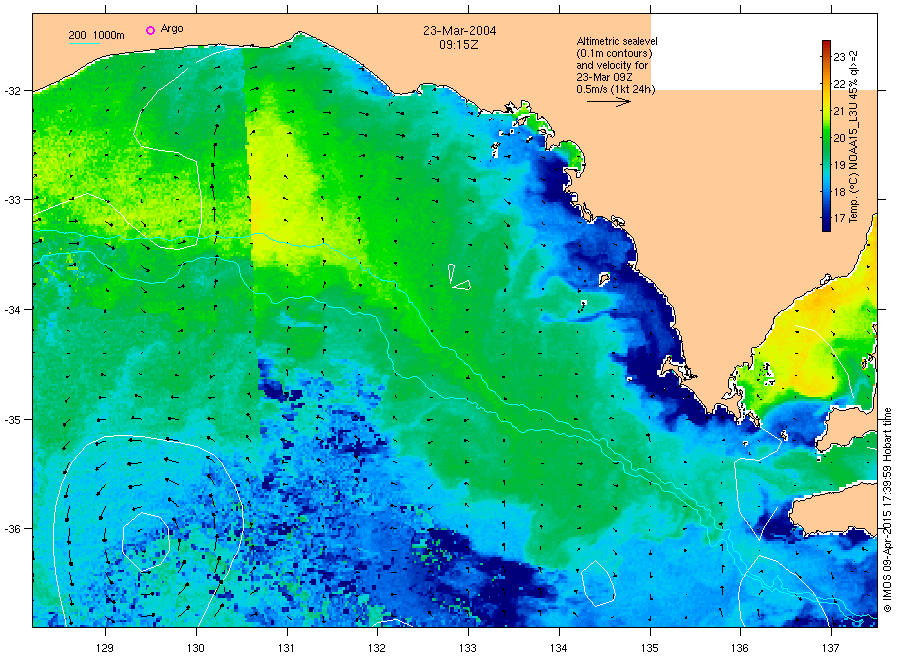Click longitude label '137'

point(831,648)
